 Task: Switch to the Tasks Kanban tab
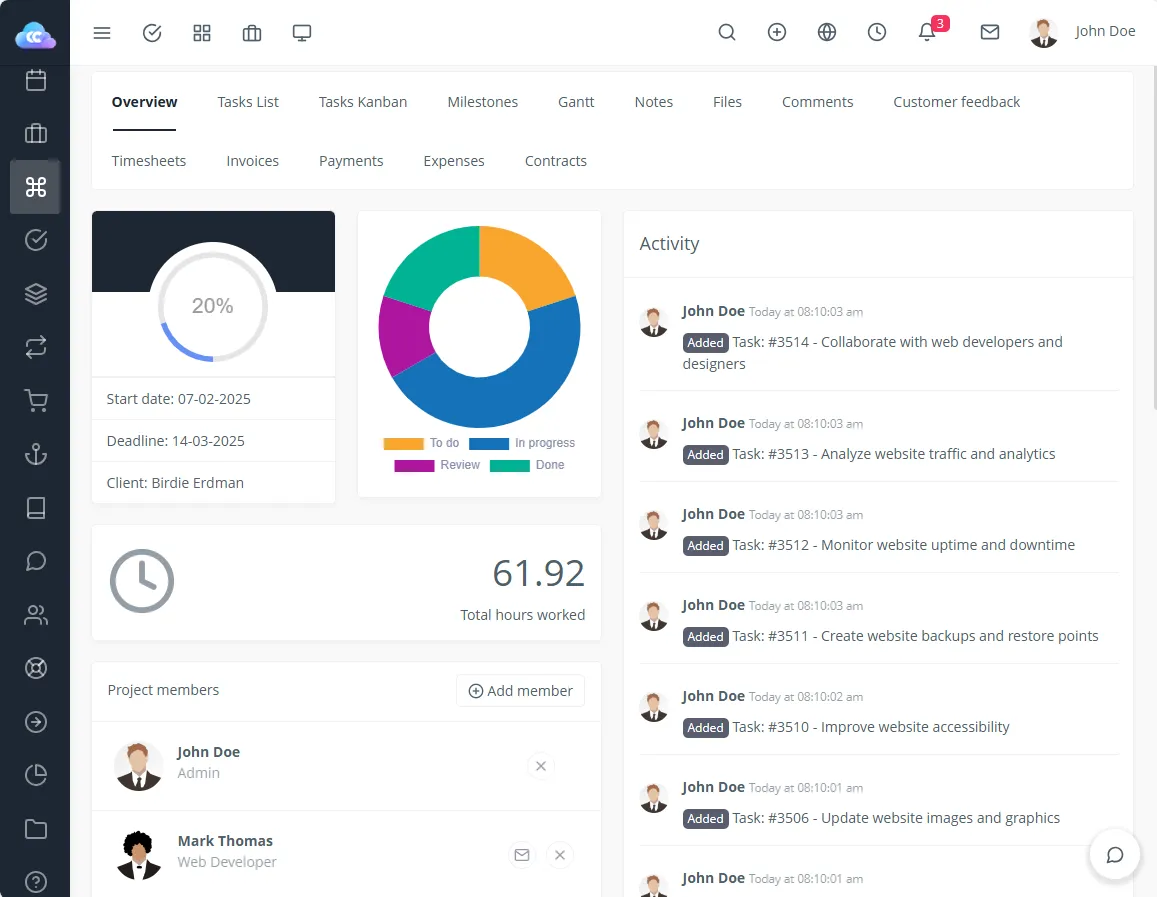[x=363, y=102]
